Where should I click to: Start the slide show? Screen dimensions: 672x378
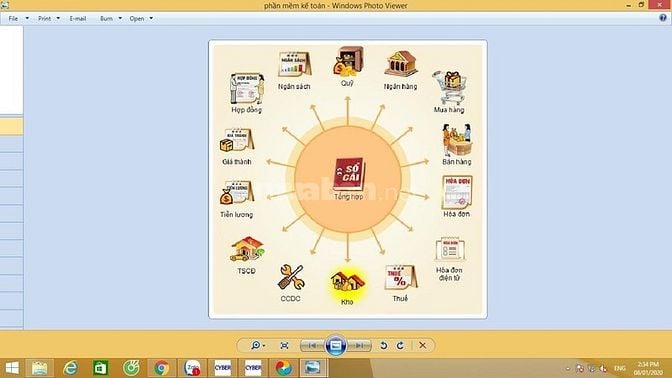[x=336, y=345]
